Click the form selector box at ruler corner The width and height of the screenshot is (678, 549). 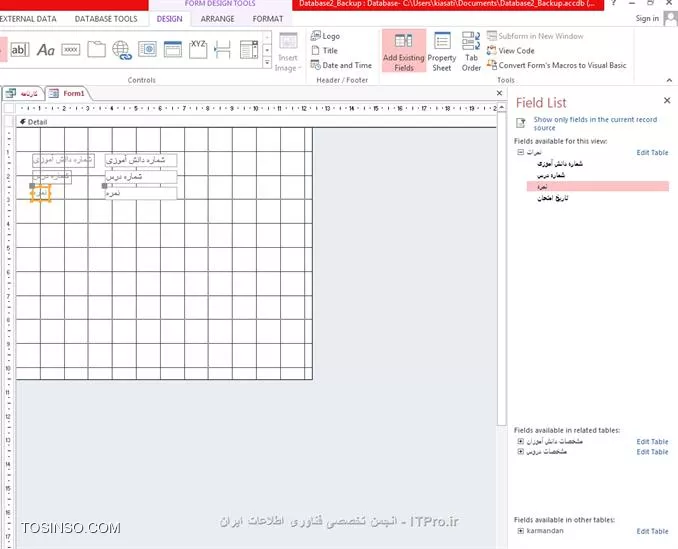(9, 108)
